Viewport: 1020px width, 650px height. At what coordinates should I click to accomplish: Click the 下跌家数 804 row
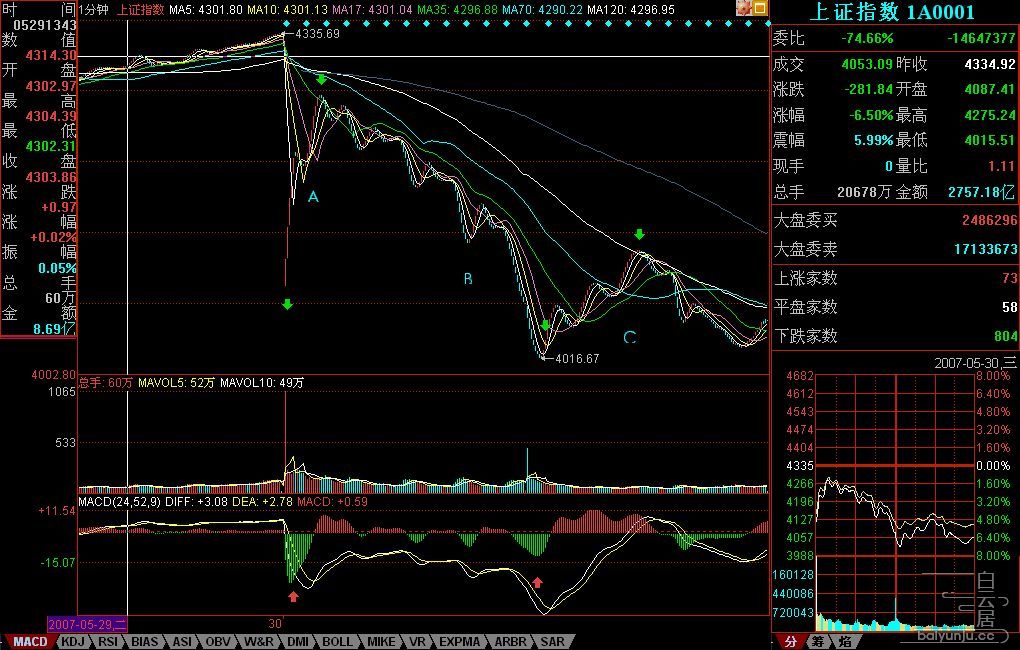(895, 336)
